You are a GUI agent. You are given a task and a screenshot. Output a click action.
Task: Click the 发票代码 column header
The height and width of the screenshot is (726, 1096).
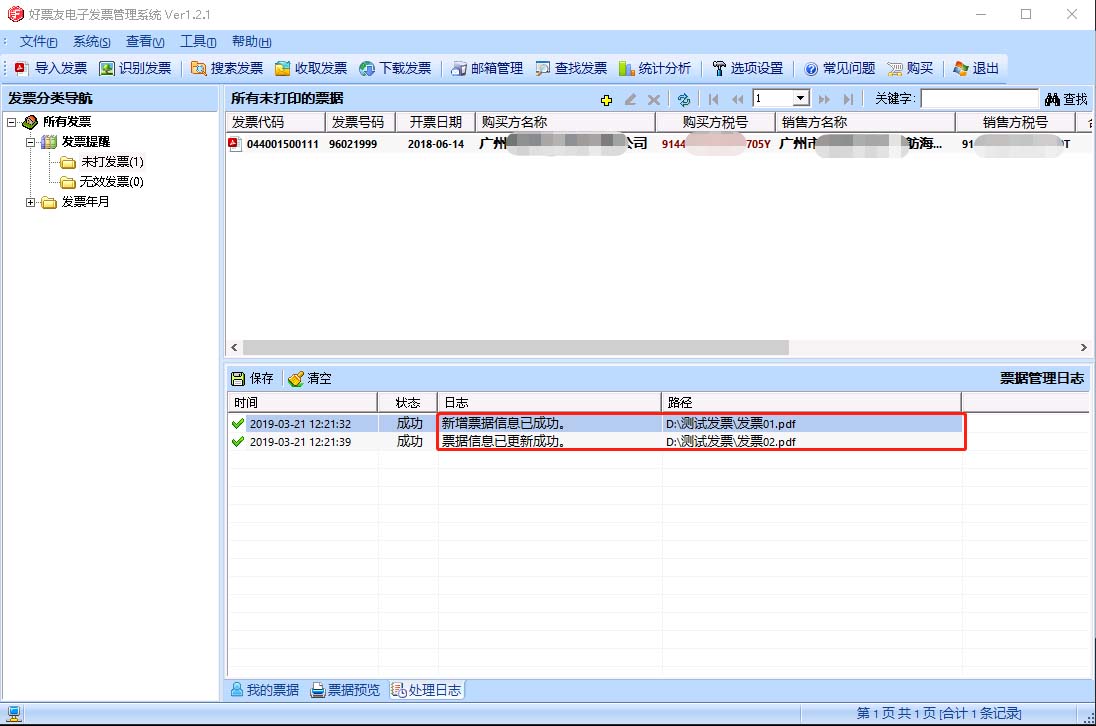pos(275,122)
